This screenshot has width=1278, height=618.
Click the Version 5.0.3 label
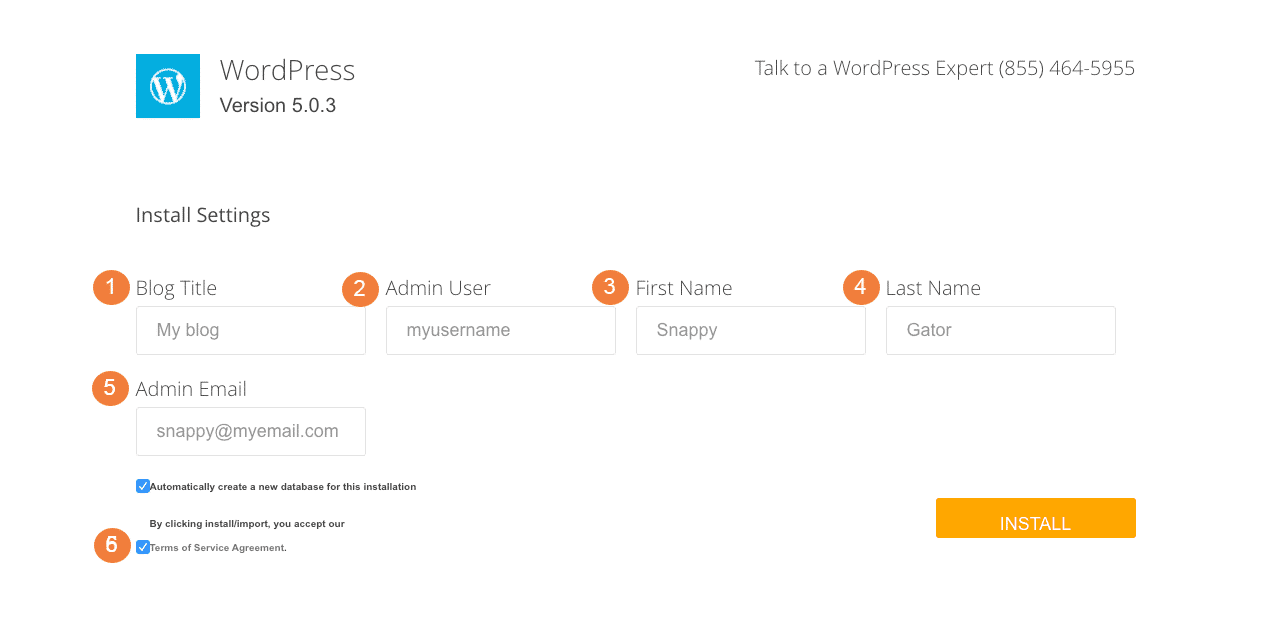coord(278,105)
